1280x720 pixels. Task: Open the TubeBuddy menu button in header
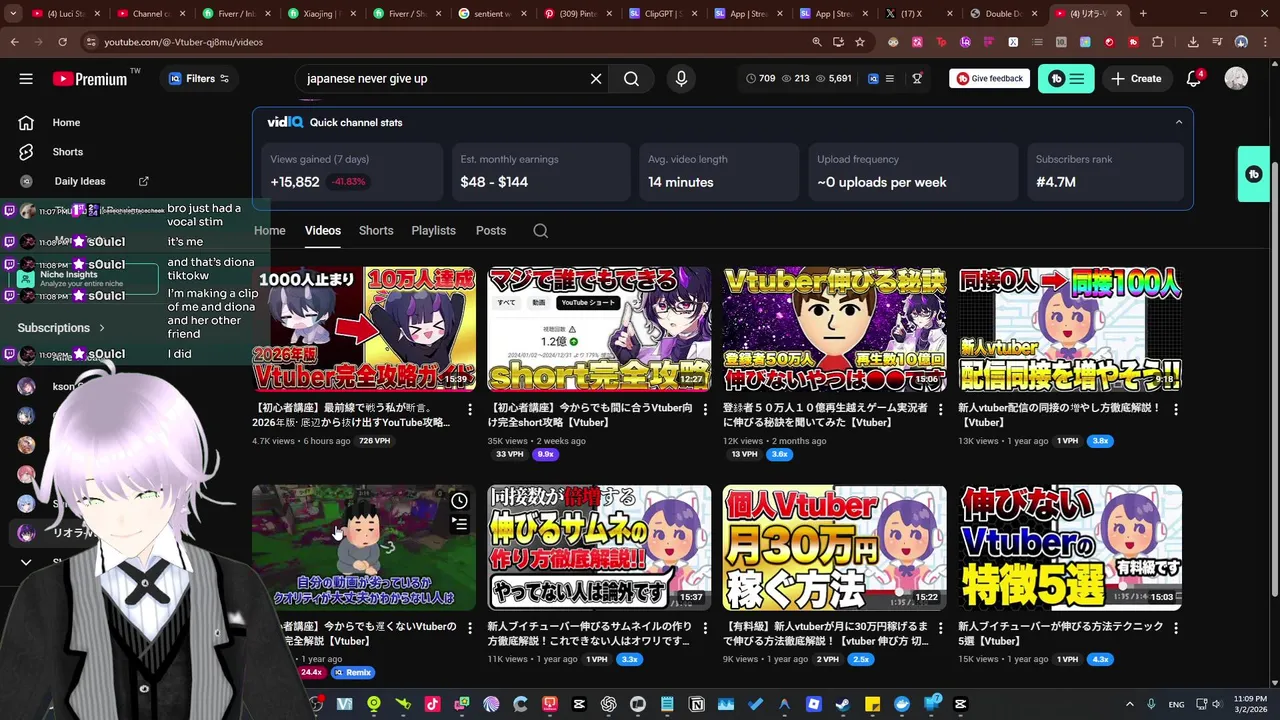1067,79
